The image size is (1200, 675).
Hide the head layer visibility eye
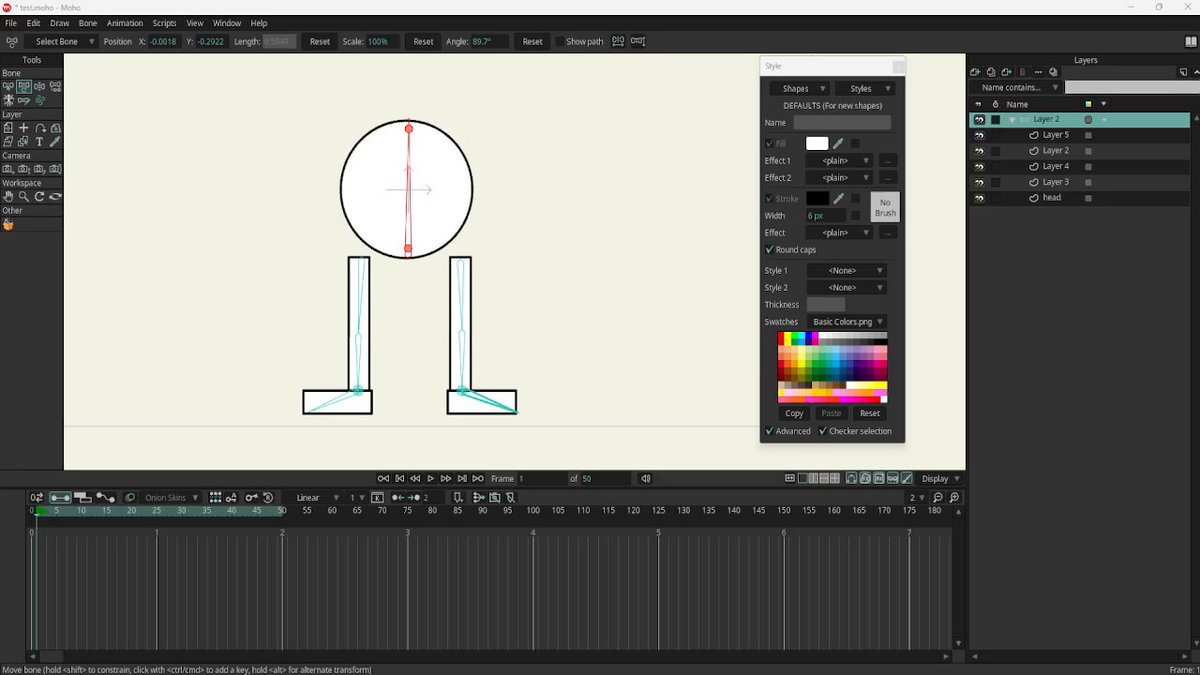(x=979, y=198)
